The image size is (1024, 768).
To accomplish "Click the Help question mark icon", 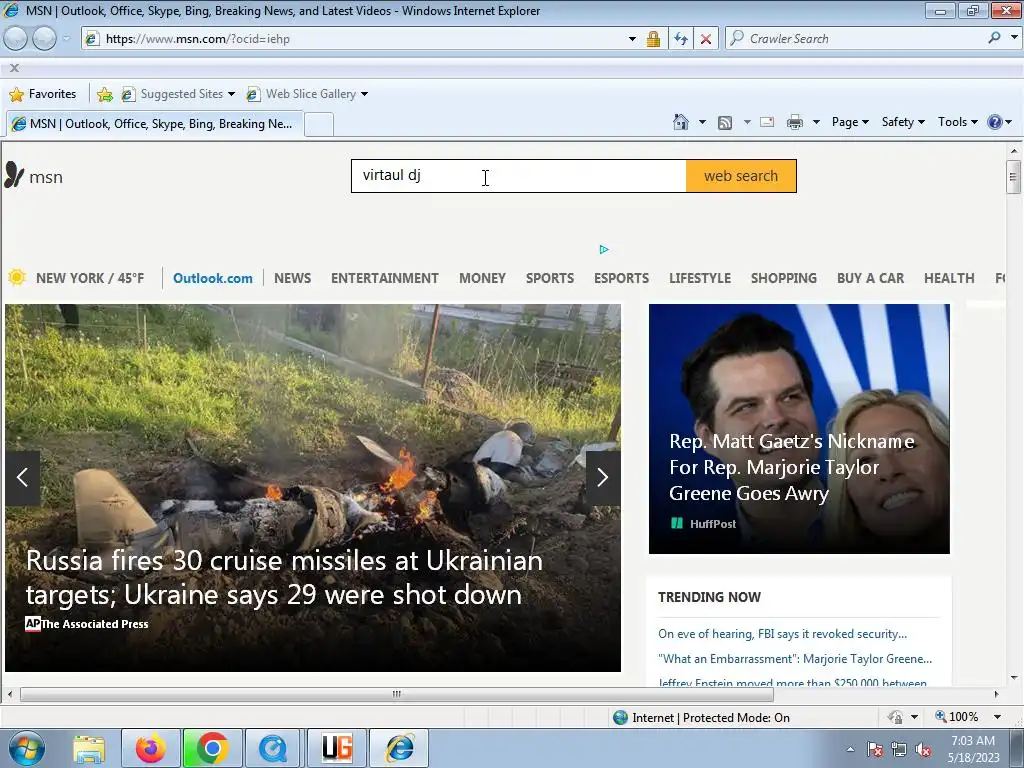I will click(995, 122).
